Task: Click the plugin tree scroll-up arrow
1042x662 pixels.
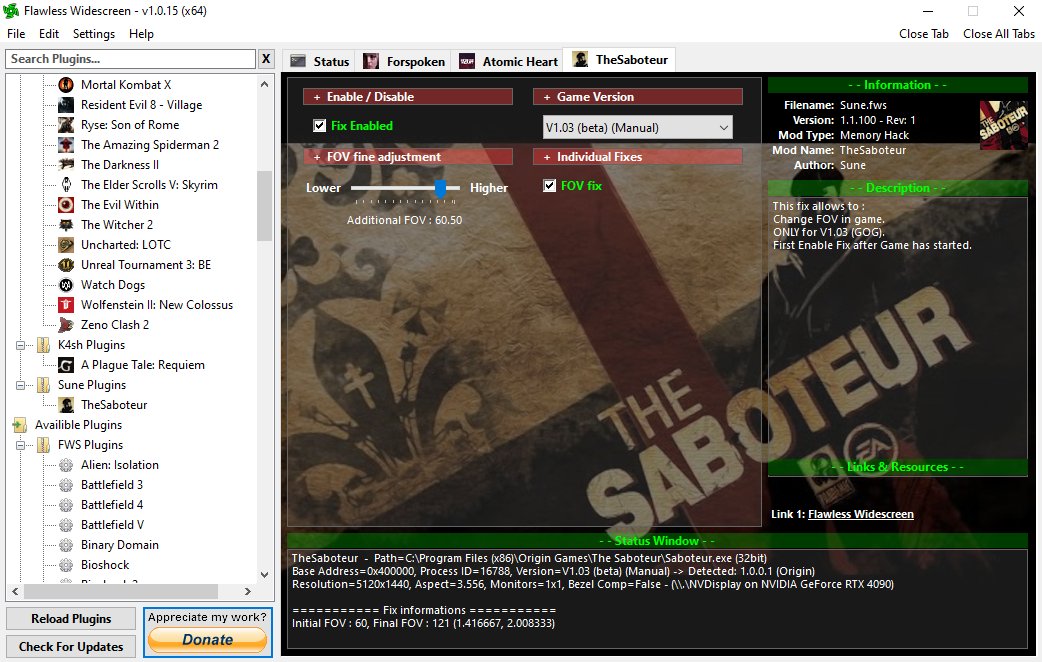Action: pyautogui.click(x=264, y=84)
